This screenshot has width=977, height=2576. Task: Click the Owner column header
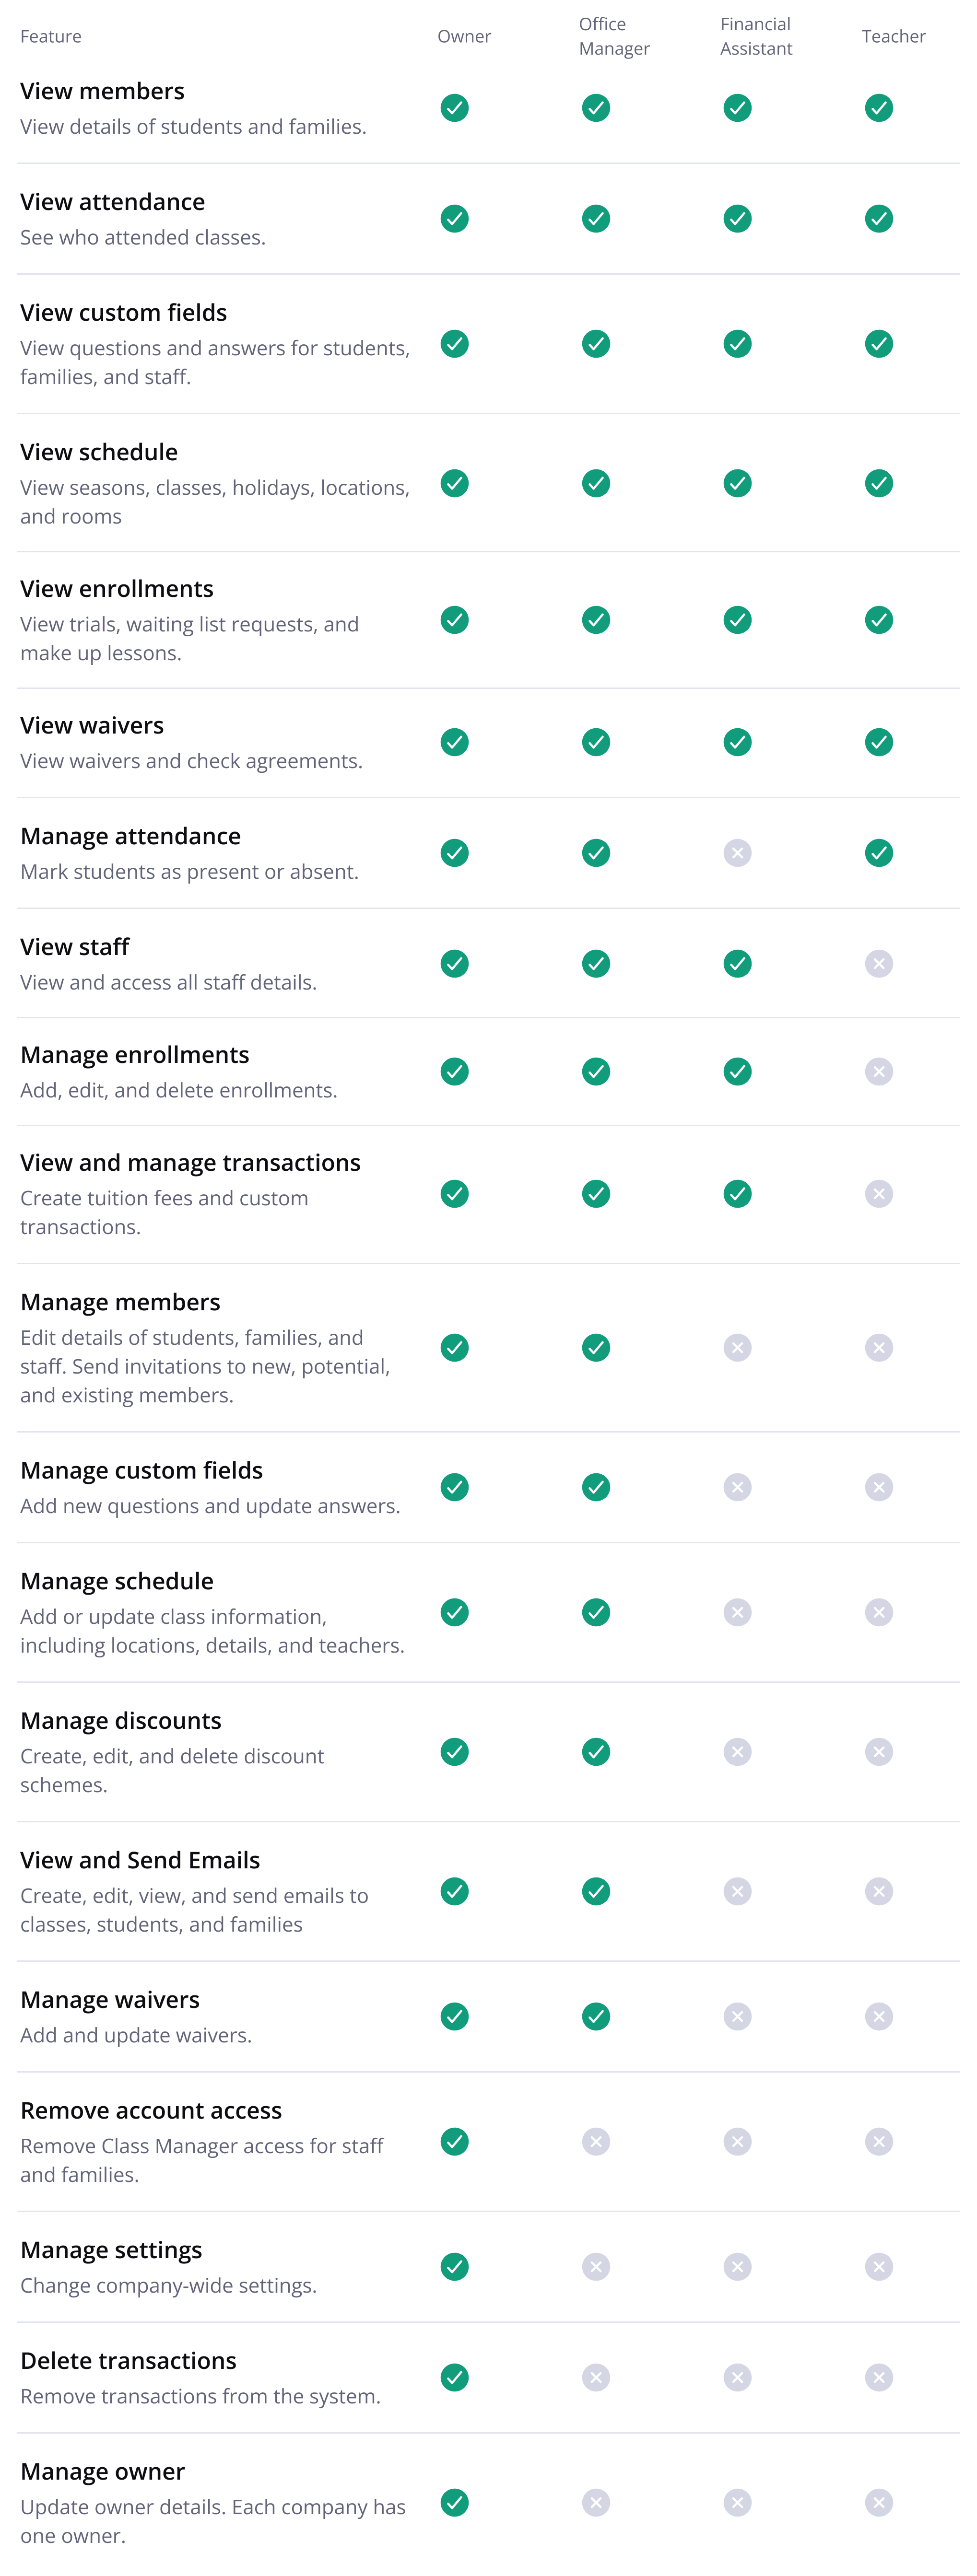(464, 37)
